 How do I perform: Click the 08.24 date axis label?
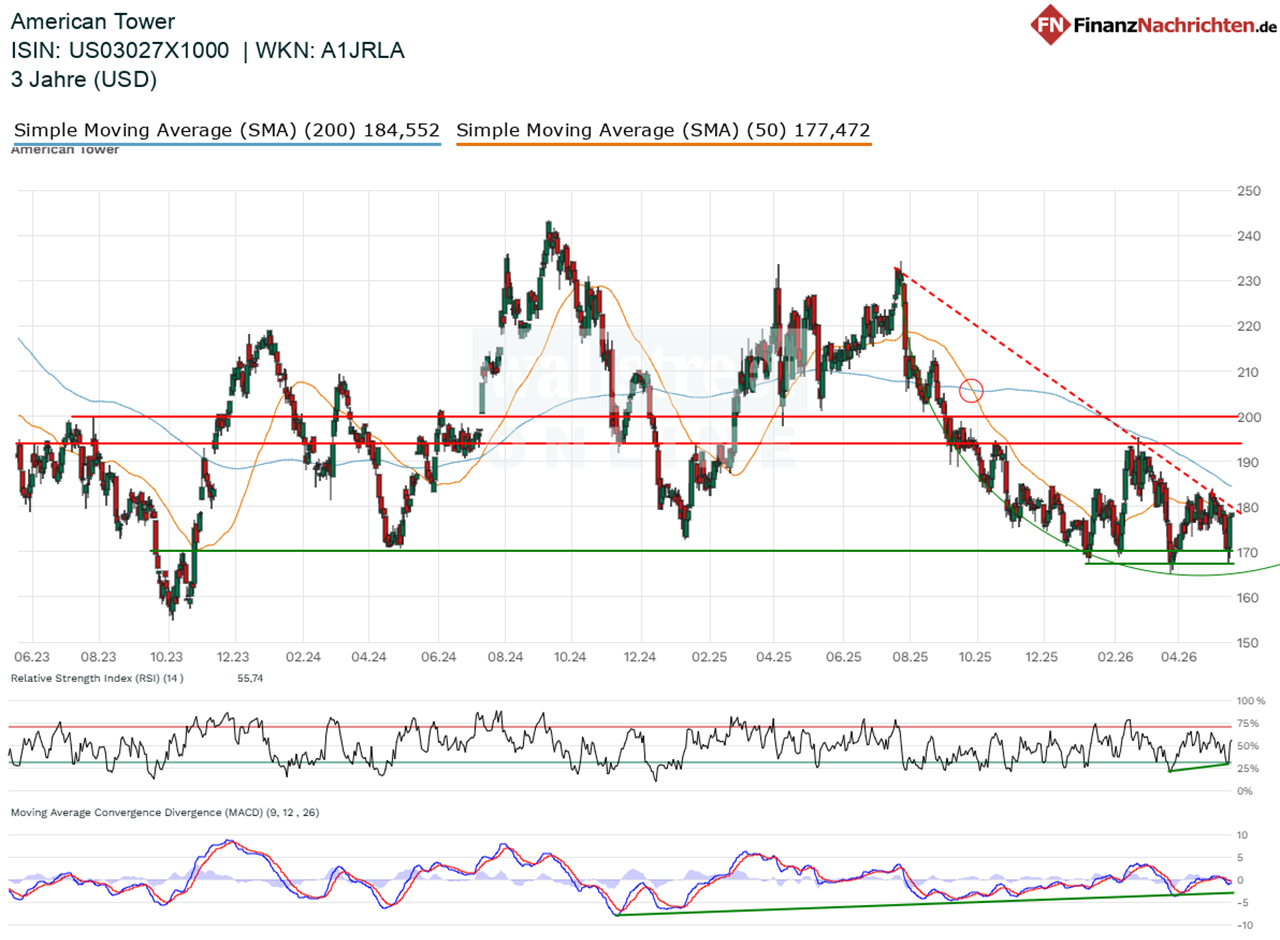505,656
